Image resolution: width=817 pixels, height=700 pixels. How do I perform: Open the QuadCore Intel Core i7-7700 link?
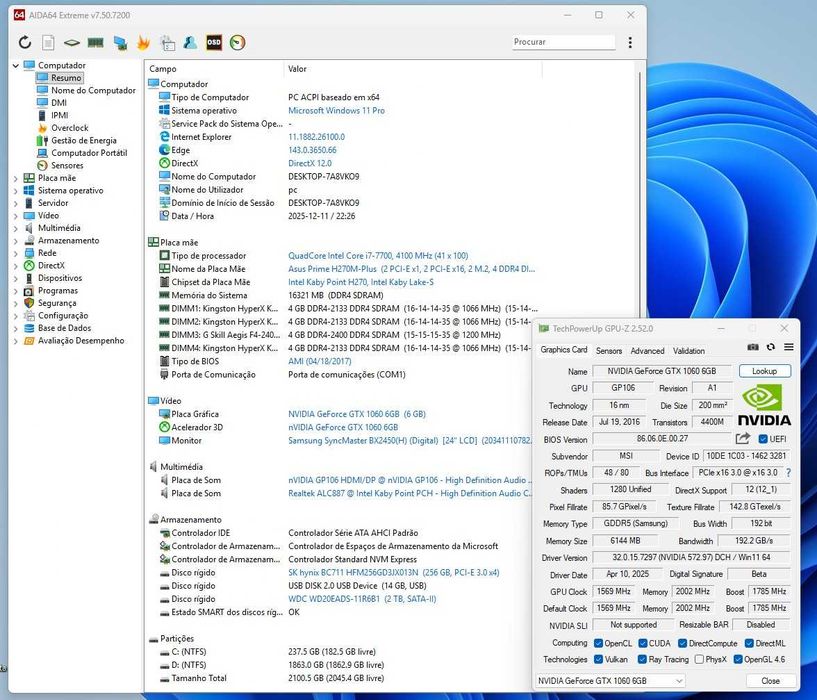(x=378, y=255)
